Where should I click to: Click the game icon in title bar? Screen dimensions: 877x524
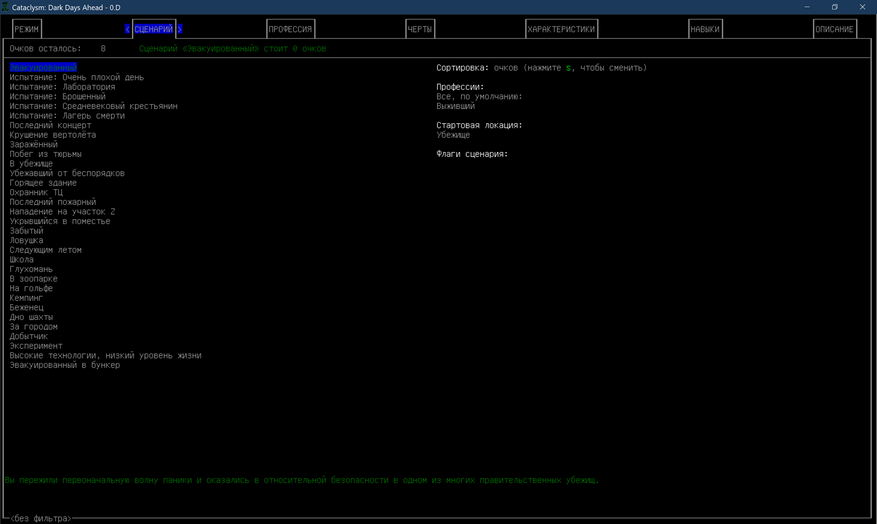coord(6,7)
